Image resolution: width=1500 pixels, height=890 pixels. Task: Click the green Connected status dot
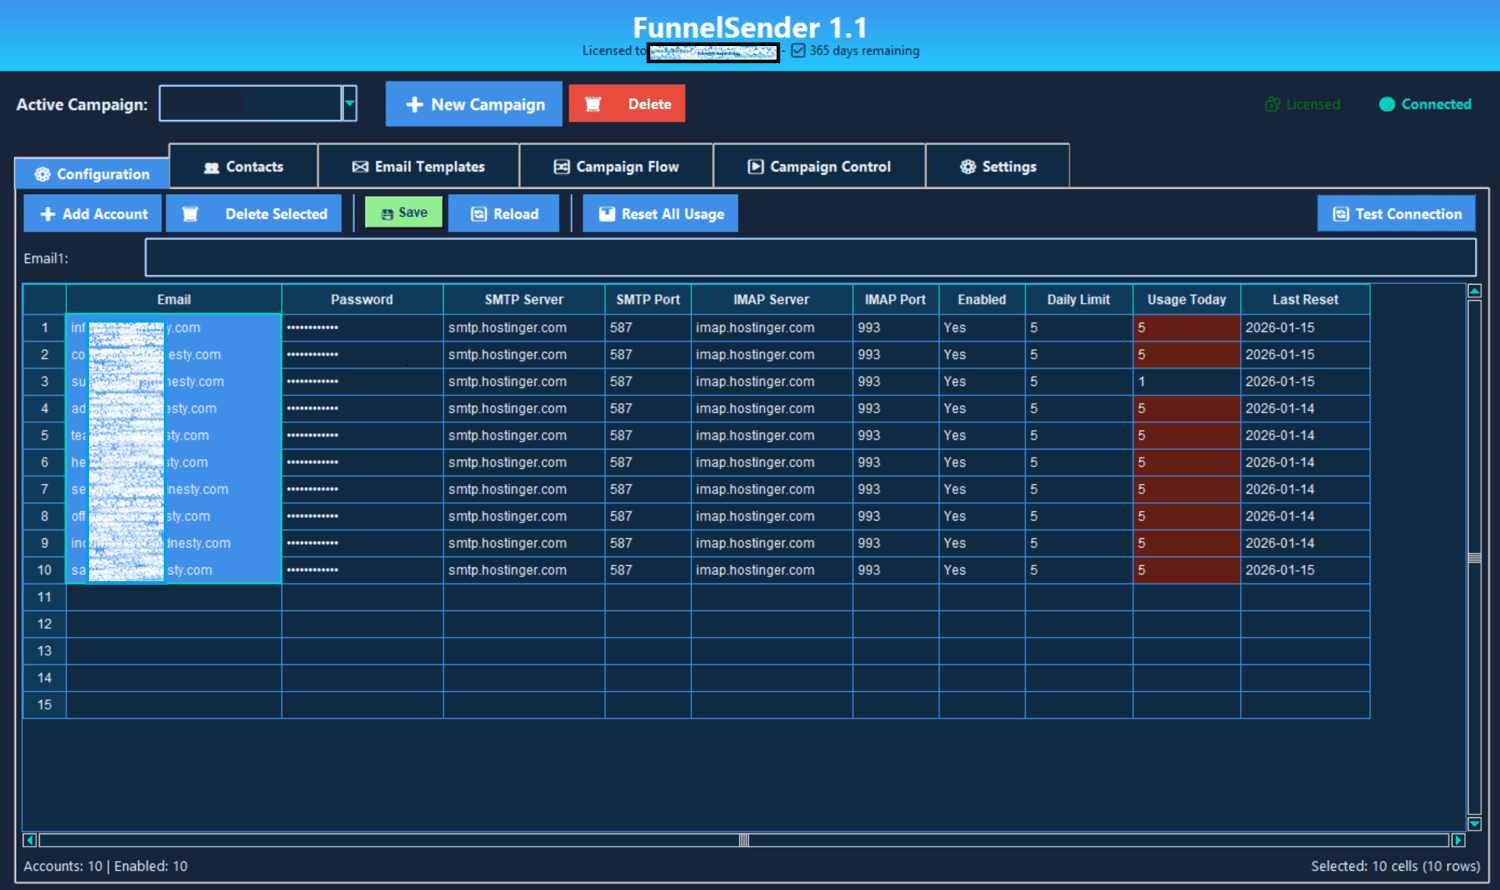coord(1387,104)
